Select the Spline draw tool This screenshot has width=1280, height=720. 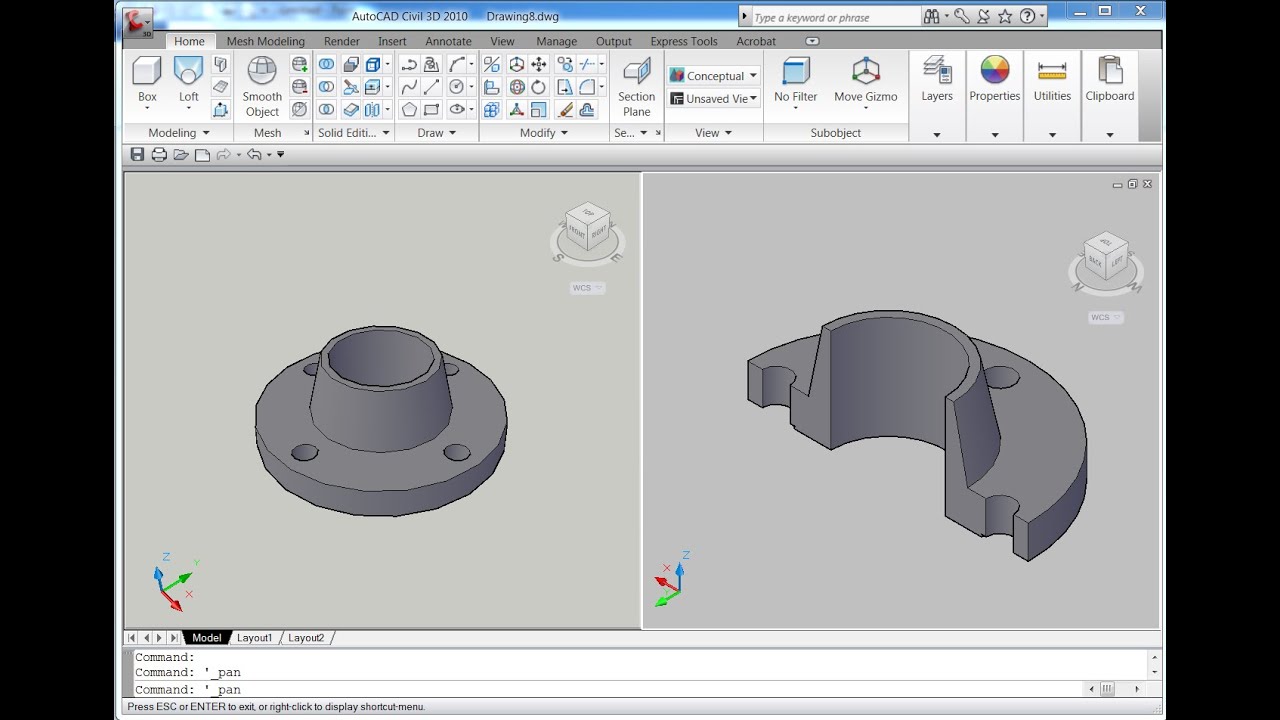click(408, 87)
